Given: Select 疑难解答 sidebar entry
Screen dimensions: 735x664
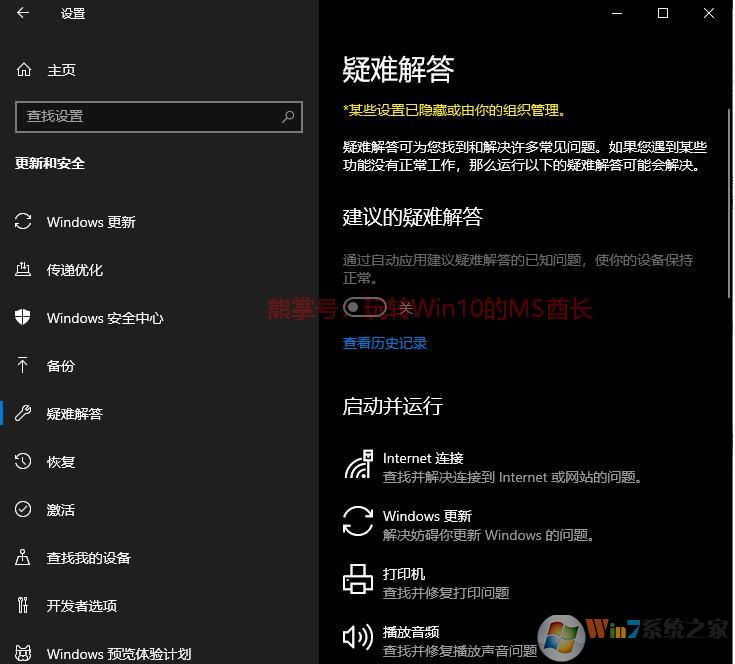Looking at the screenshot, I should tap(75, 414).
